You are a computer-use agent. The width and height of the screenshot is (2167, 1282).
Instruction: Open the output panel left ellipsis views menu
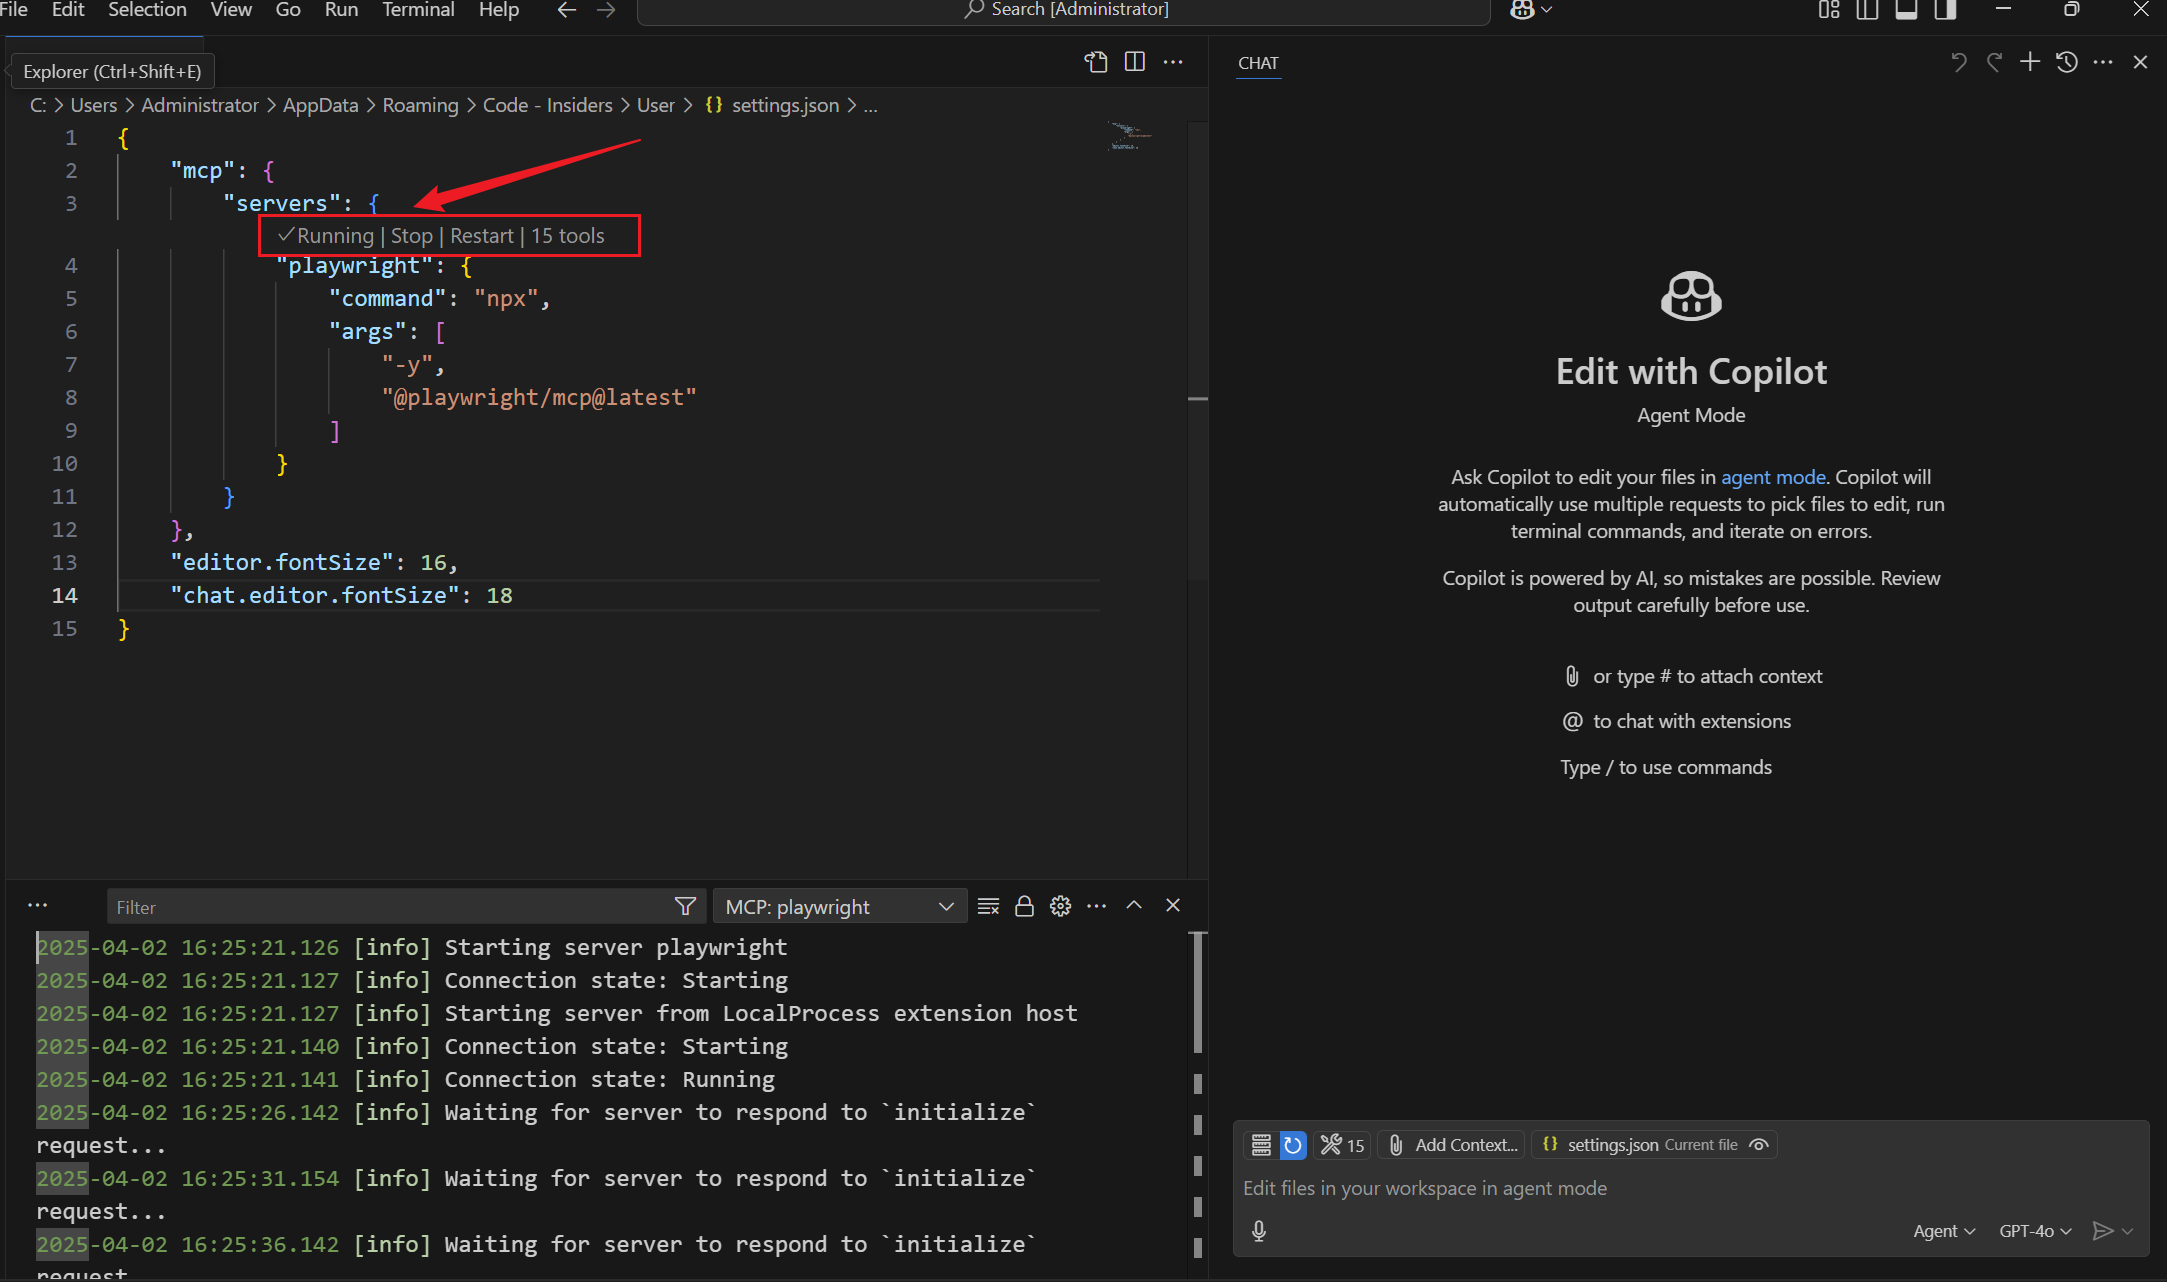38,906
